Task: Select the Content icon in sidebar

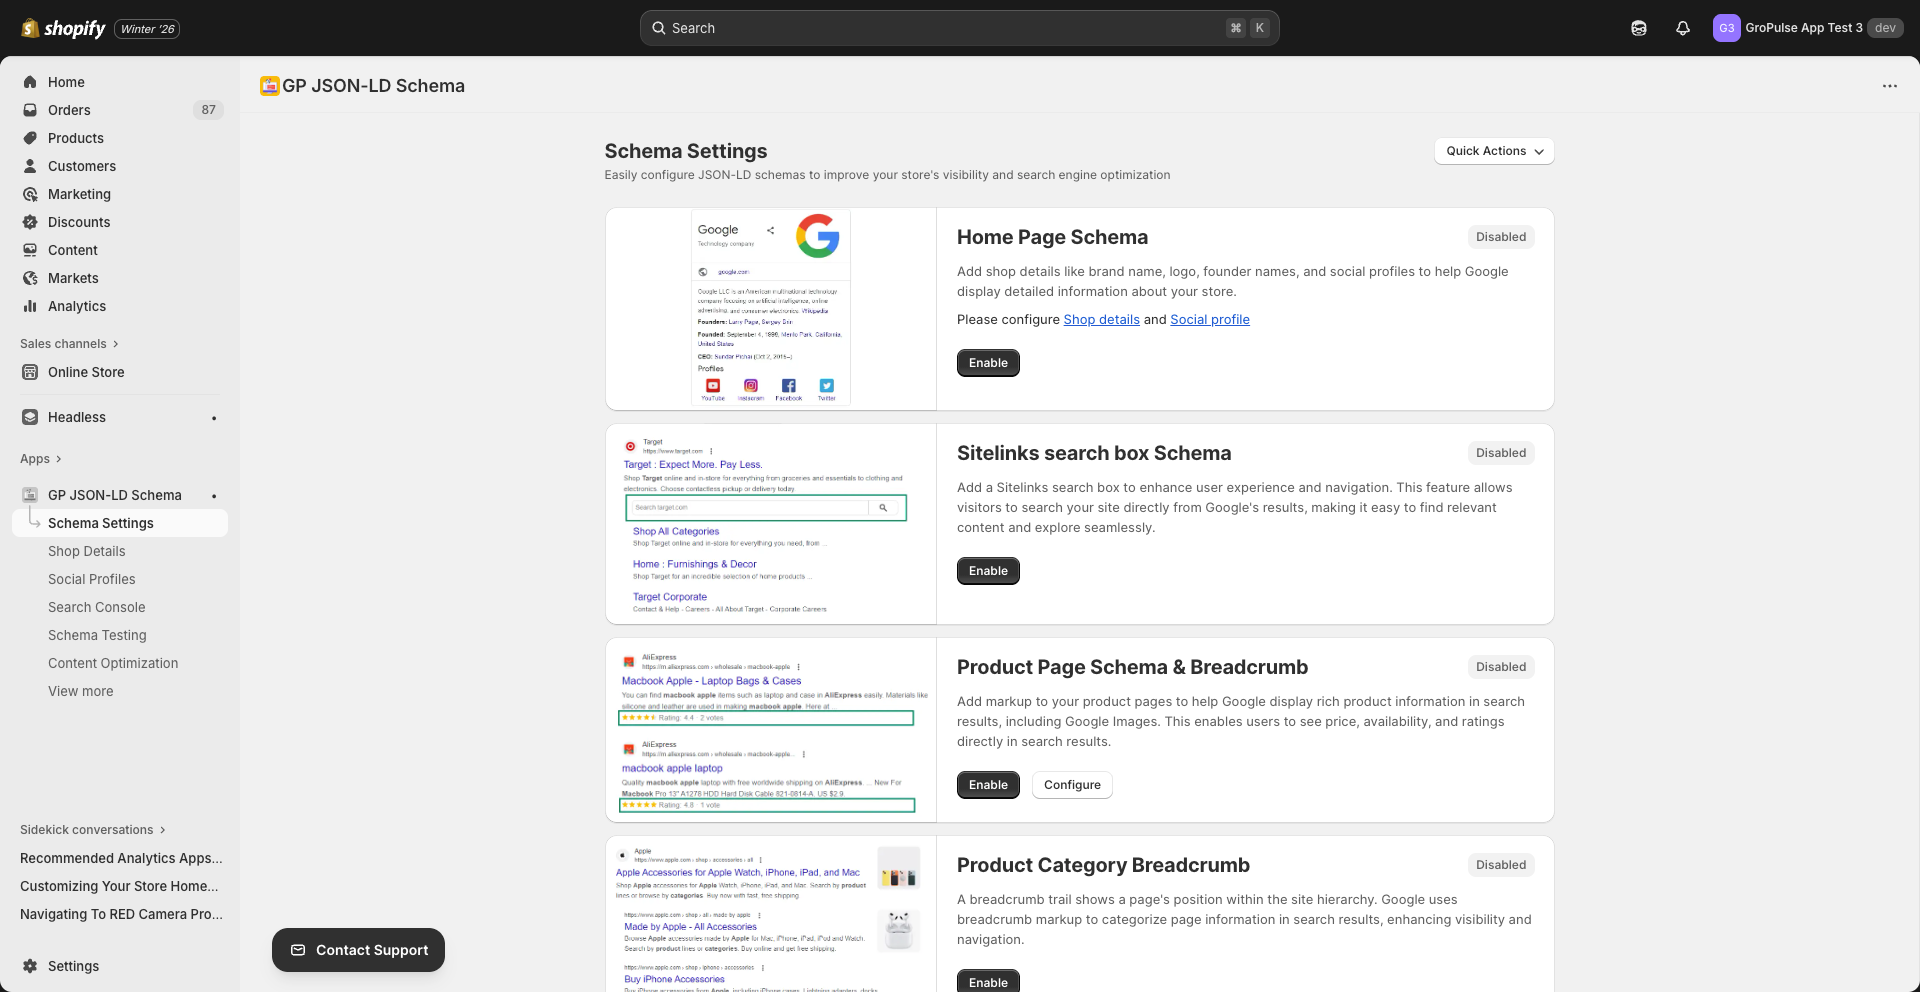Action: 30,250
